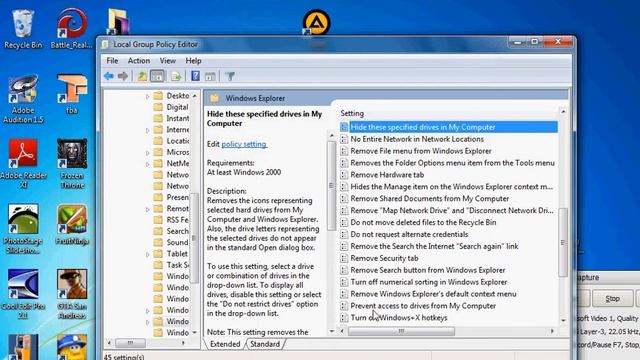Screen dimensions: 640x360
Task: Click the Filter funnel toolbar icon
Action: [230, 76]
